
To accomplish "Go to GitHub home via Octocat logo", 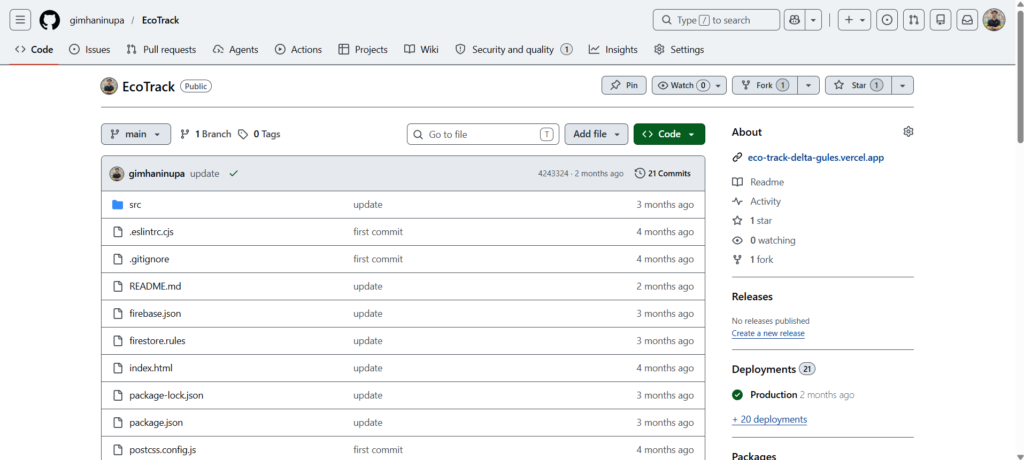I will coord(50,20).
